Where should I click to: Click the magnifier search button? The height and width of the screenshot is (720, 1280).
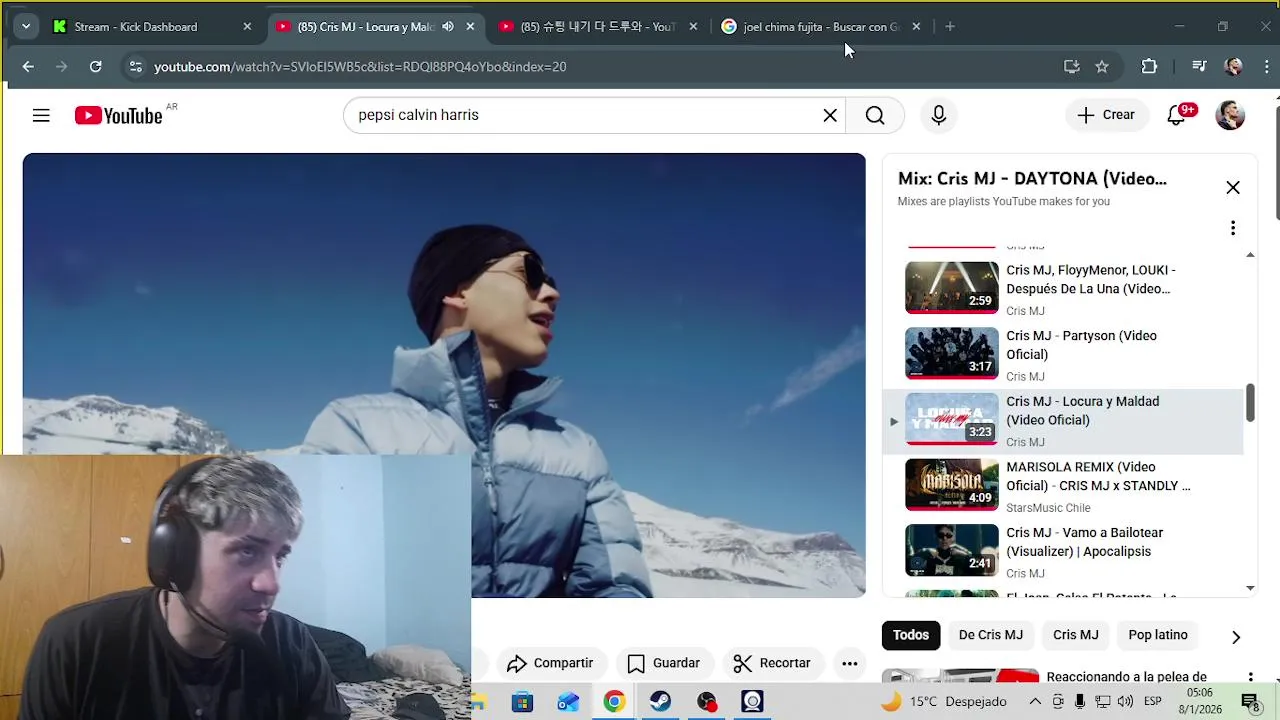pyautogui.click(x=875, y=115)
